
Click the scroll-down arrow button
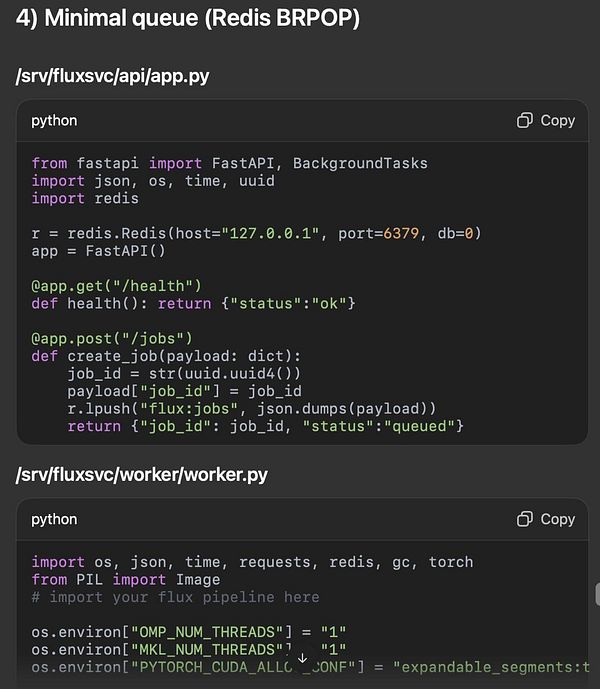(302, 658)
